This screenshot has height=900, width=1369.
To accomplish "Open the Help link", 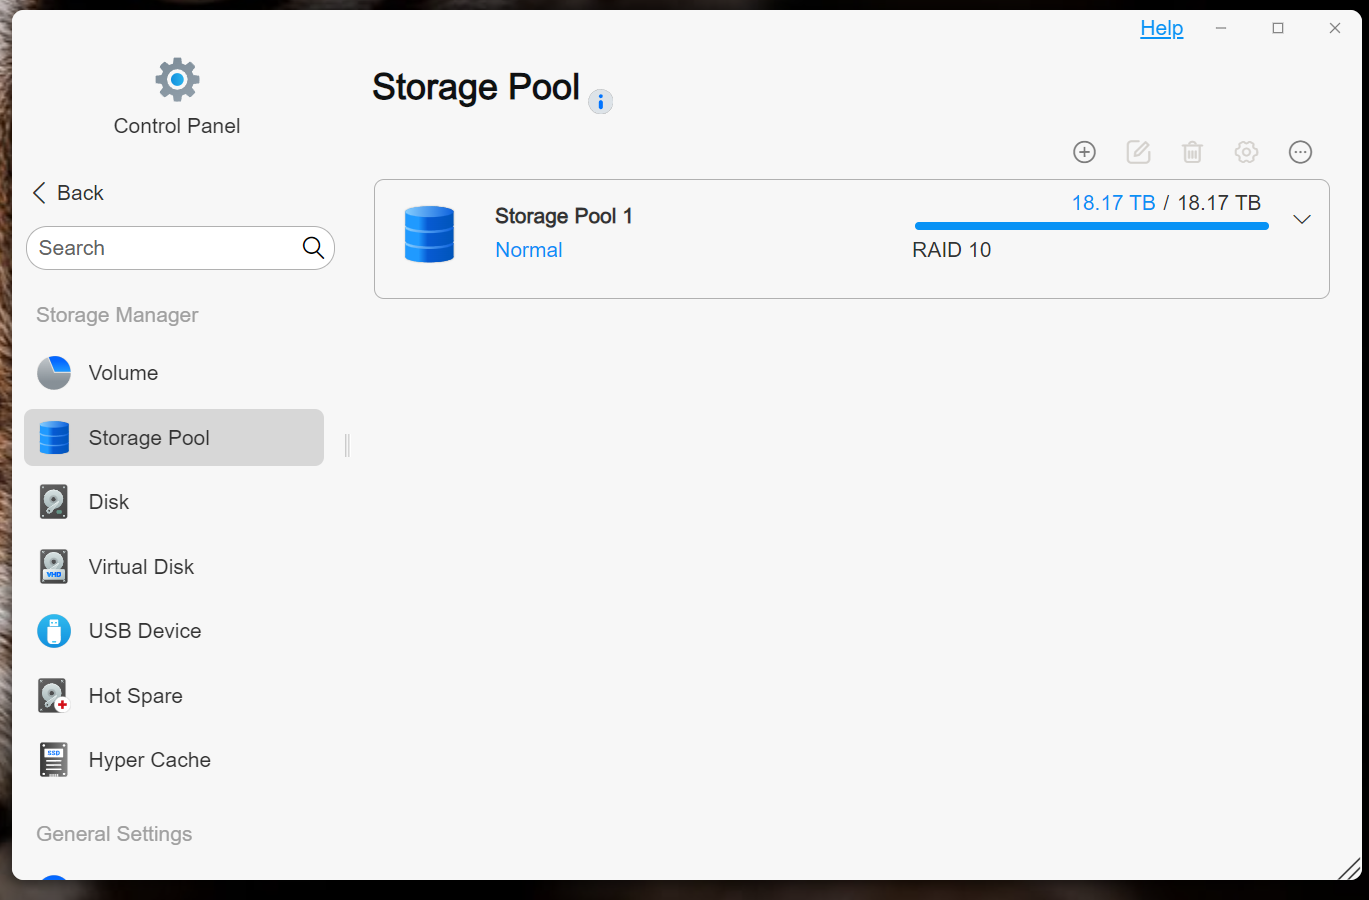I will [1161, 28].
